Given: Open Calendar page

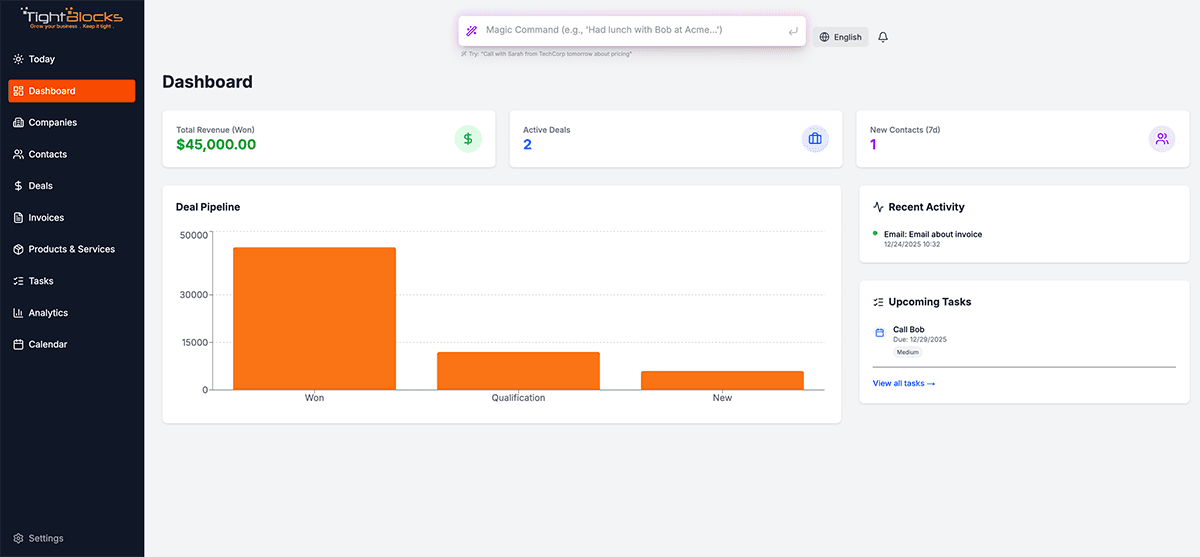Looking at the screenshot, I should pos(72,344).
